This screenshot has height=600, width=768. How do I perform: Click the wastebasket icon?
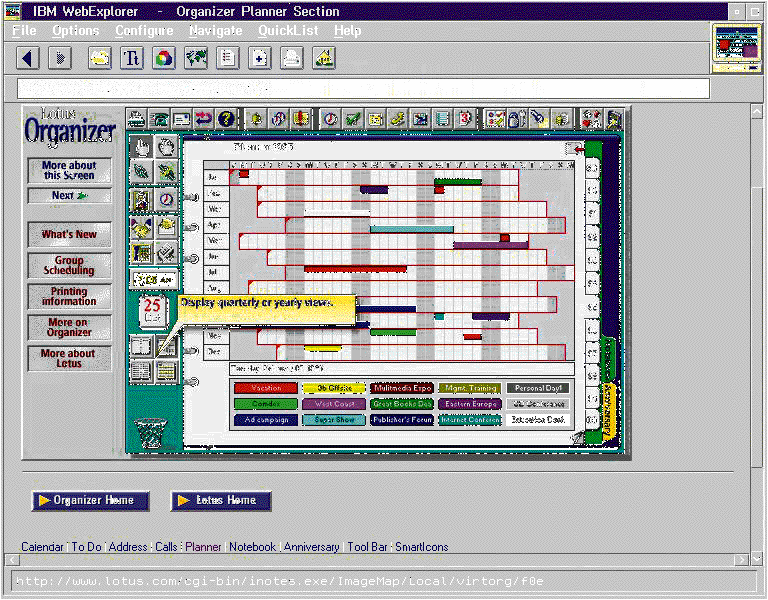tap(150, 433)
